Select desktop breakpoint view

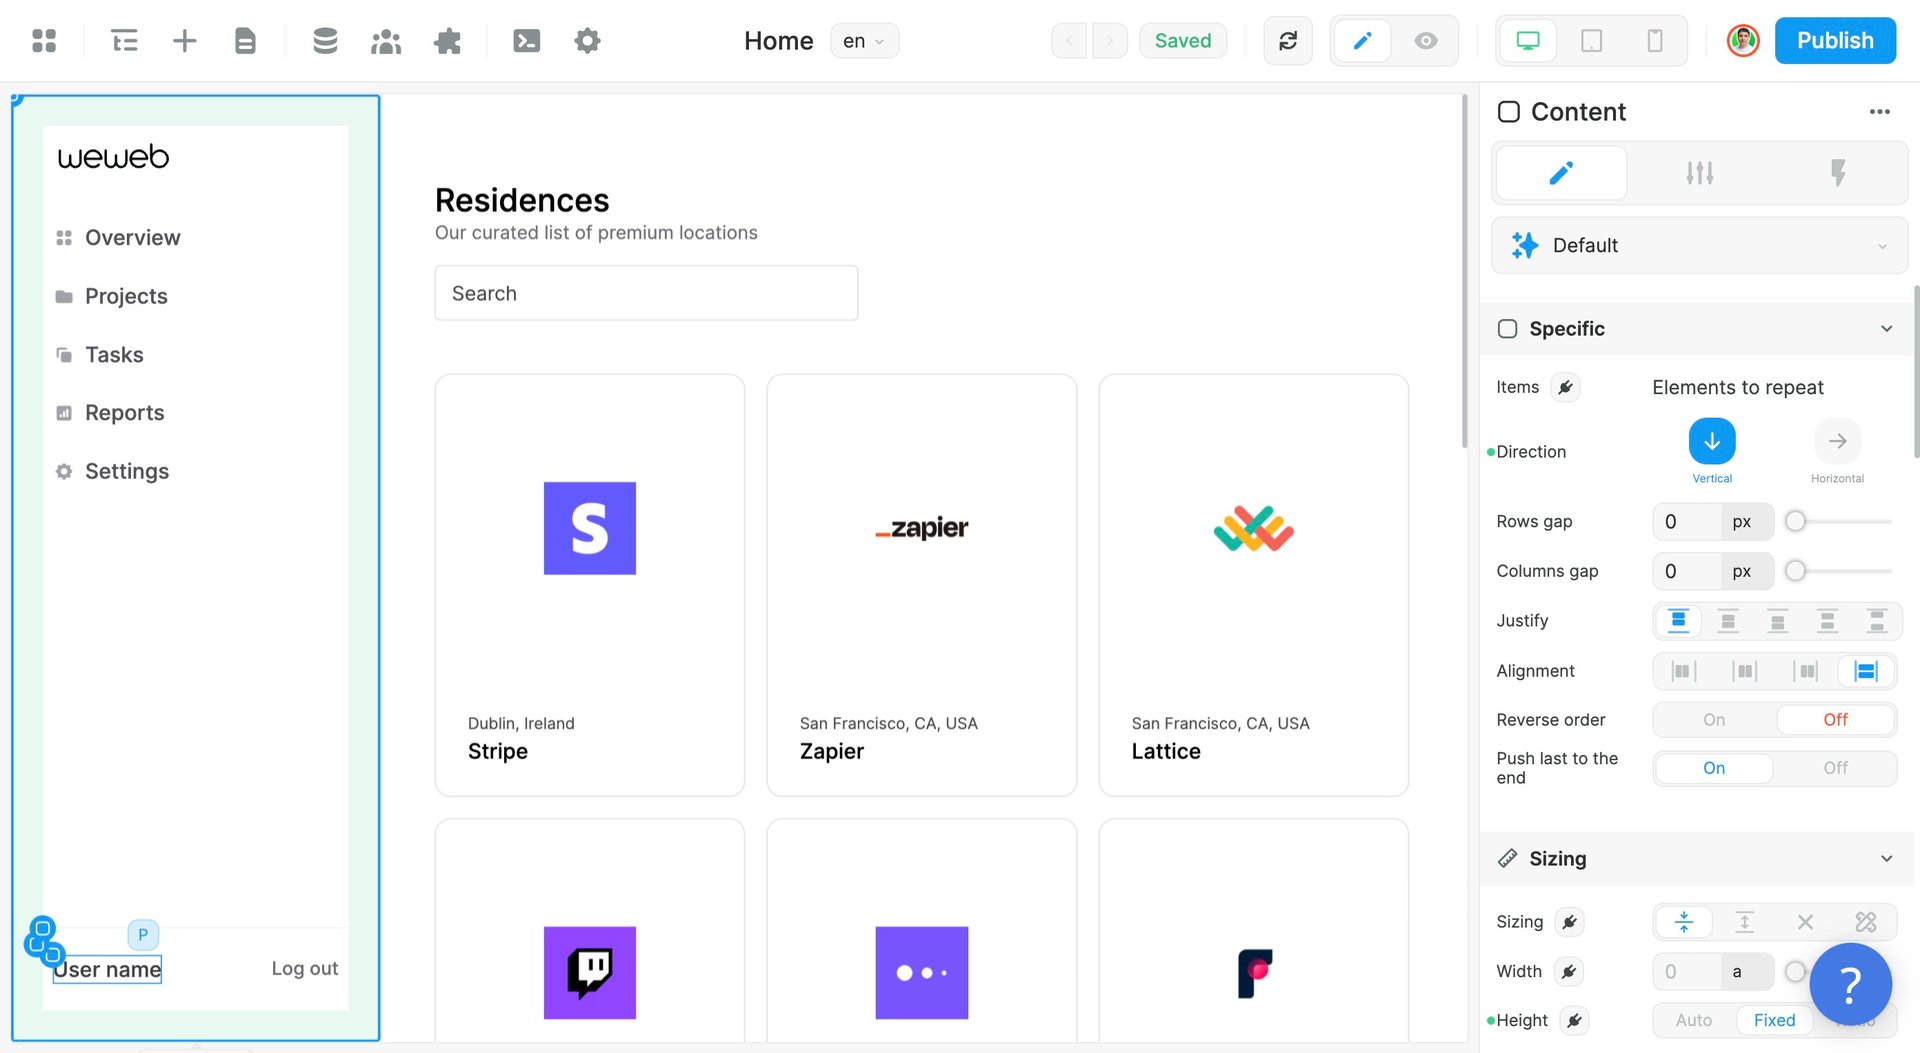pyautogui.click(x=1528, y=41)
